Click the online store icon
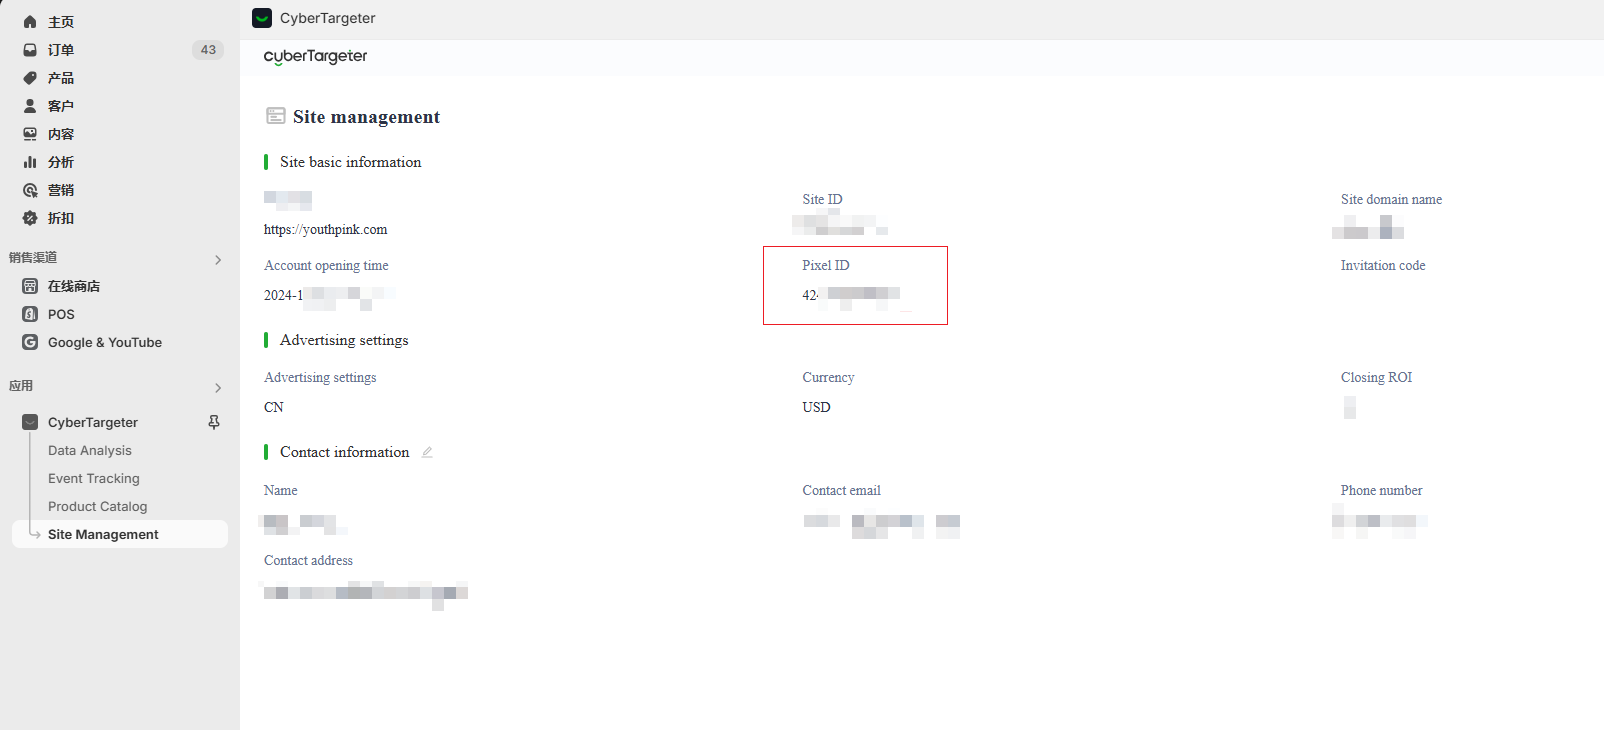1604x730 pixels. pos(30,286)
